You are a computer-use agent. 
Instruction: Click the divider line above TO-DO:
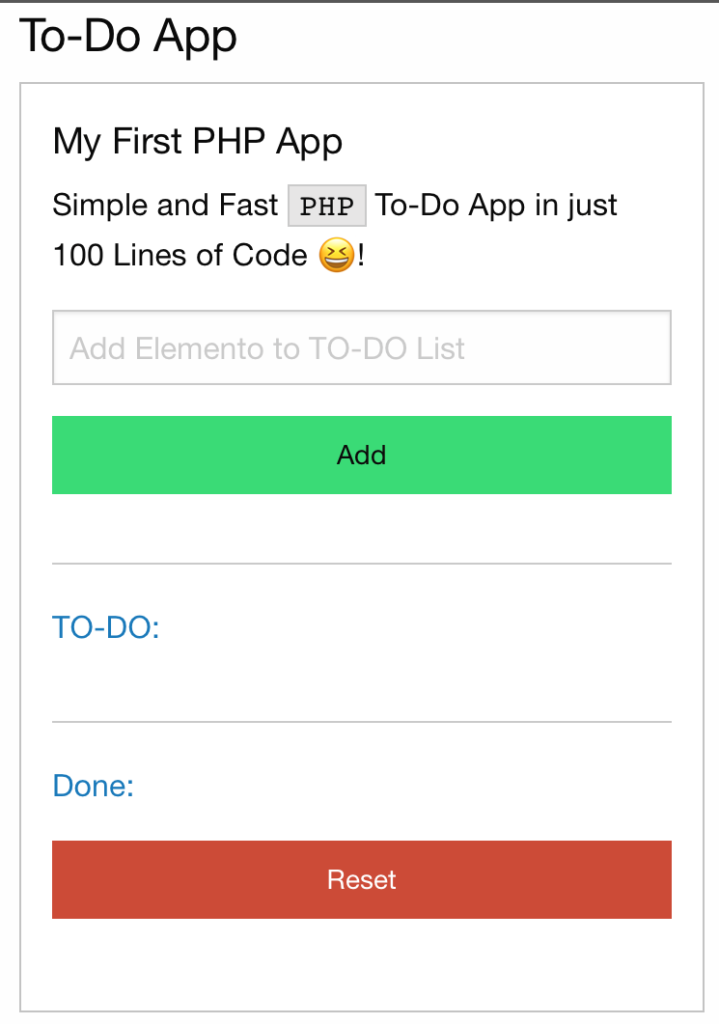(362, 564)
